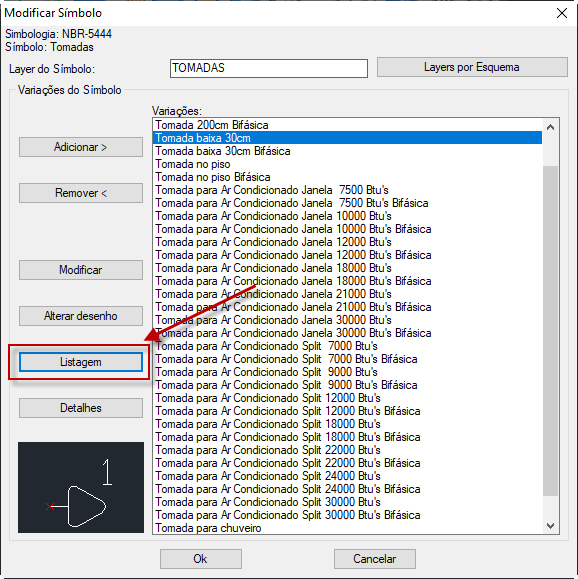Click the Adicionar > button

[81, 147]
